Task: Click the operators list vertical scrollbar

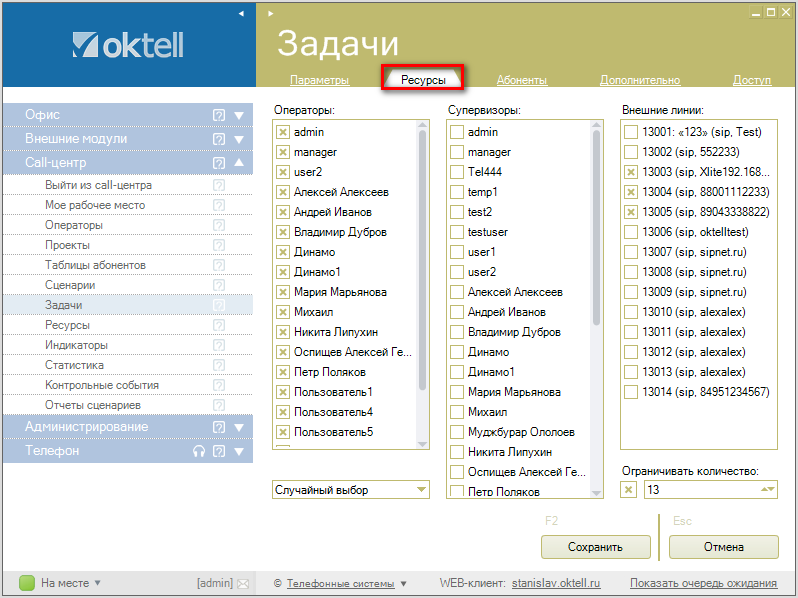Action: pyautogui.click(x=422, y=260)
